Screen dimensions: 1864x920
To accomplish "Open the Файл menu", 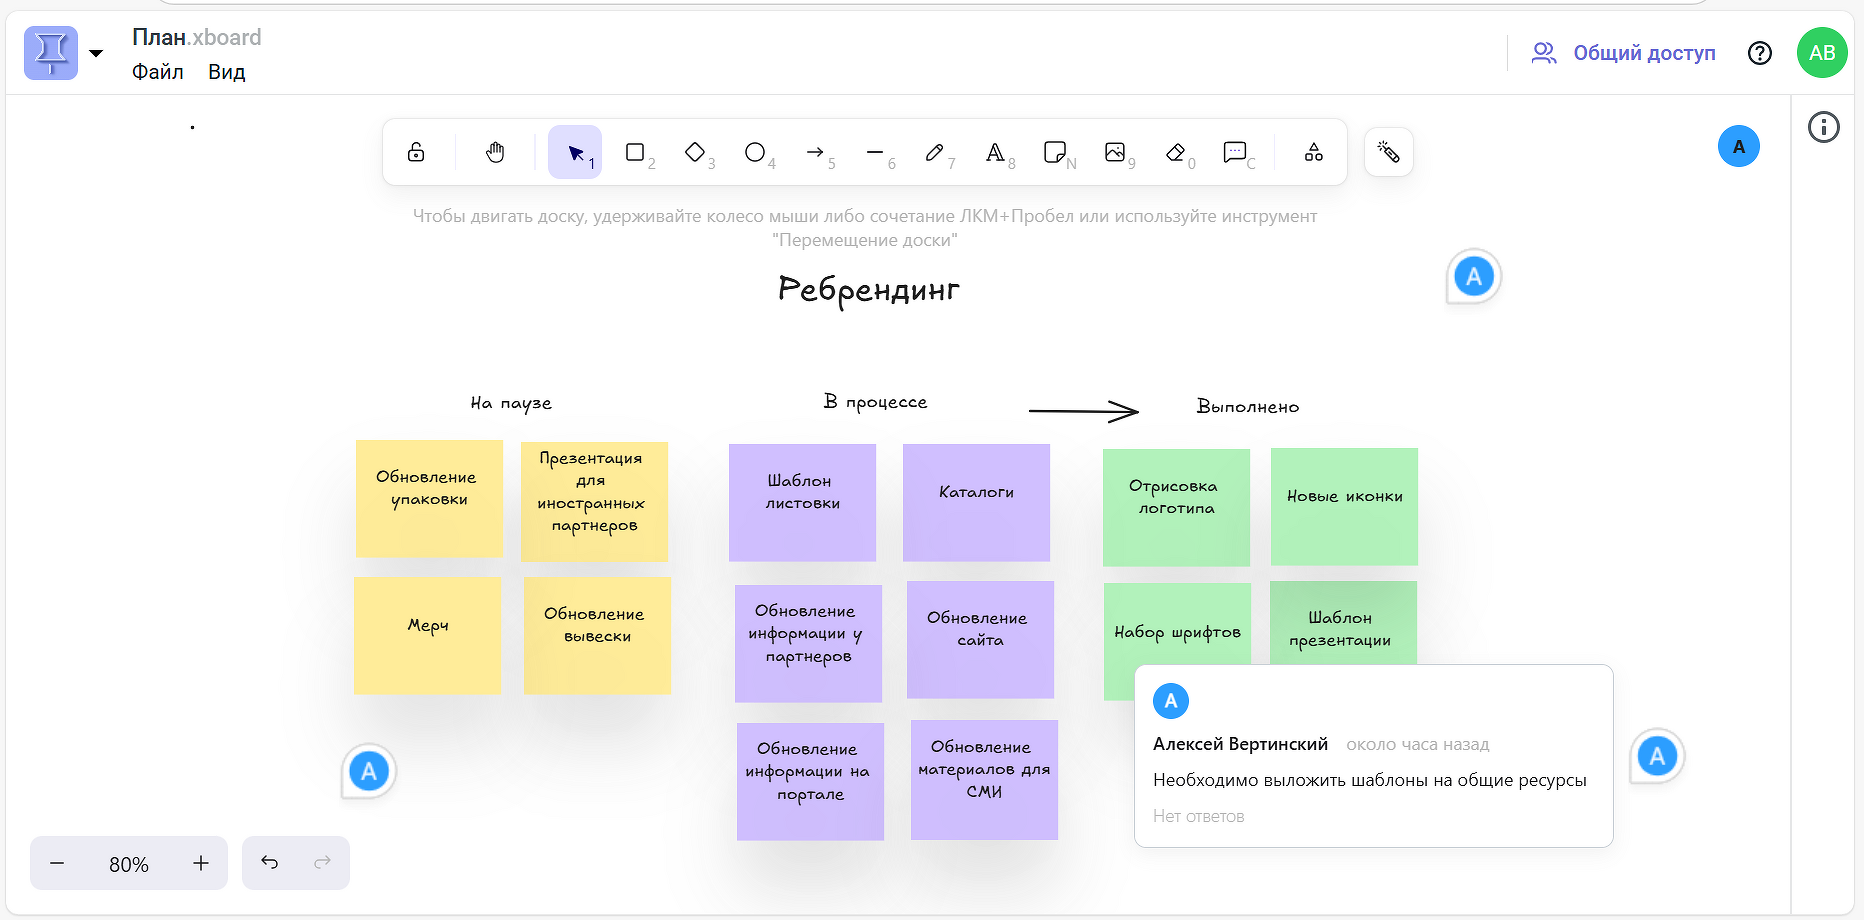I will (x=158, y=72).
